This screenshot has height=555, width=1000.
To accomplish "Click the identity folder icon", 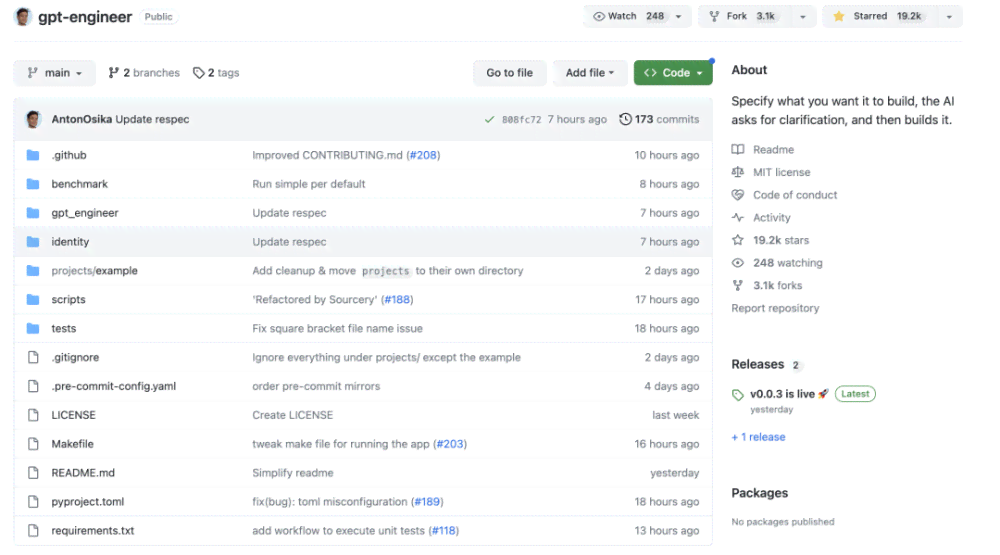I will (x=33, y=242).
